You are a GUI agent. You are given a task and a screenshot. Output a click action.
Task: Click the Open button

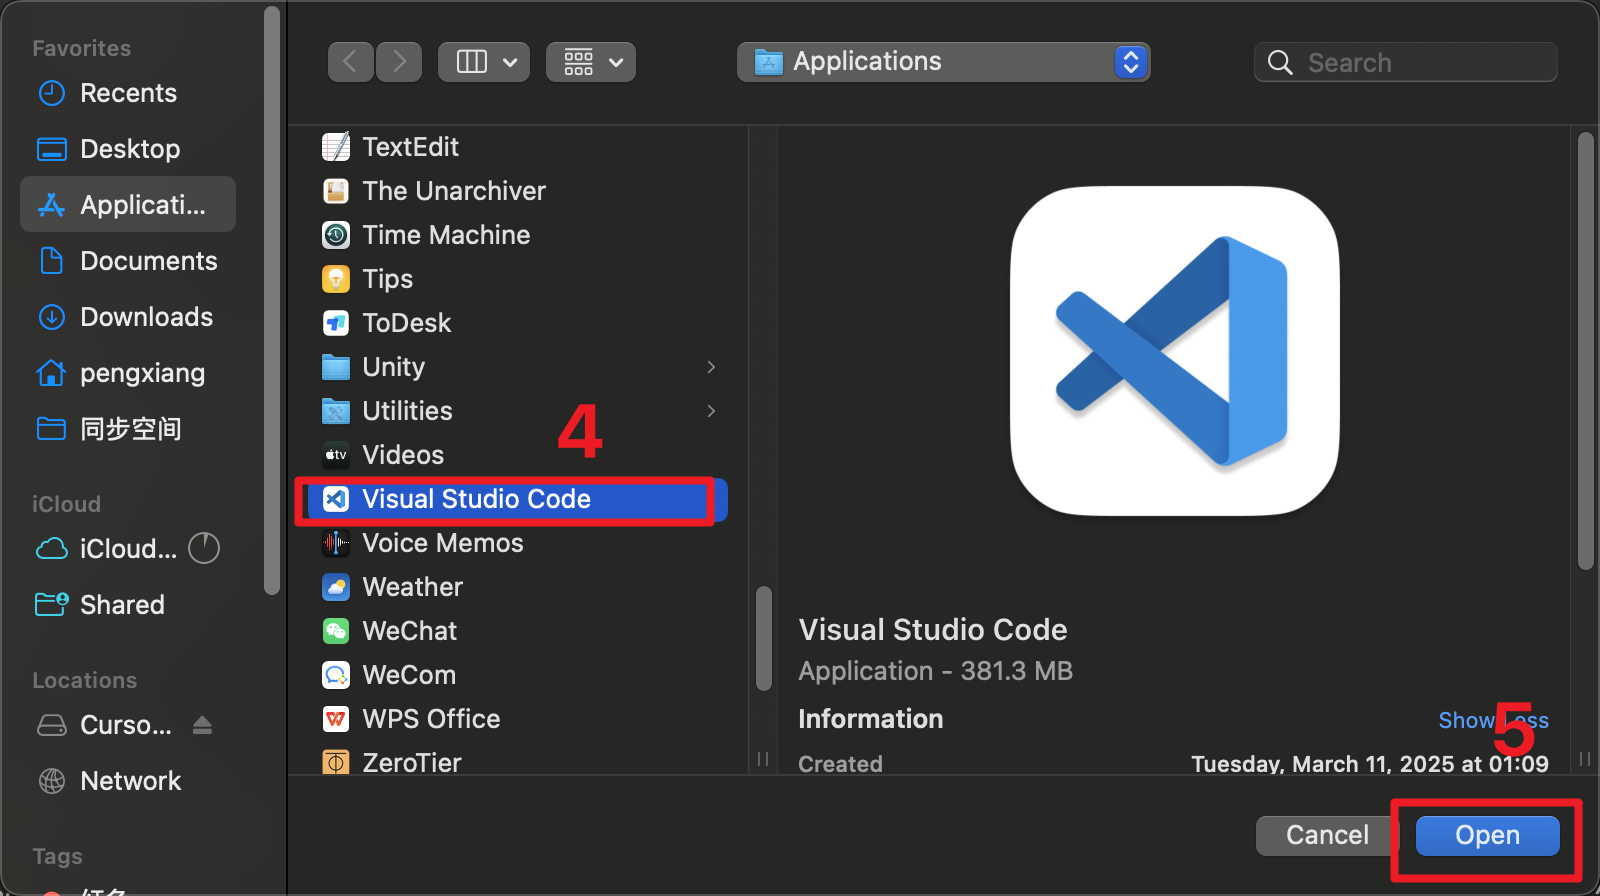[1487, 835]
